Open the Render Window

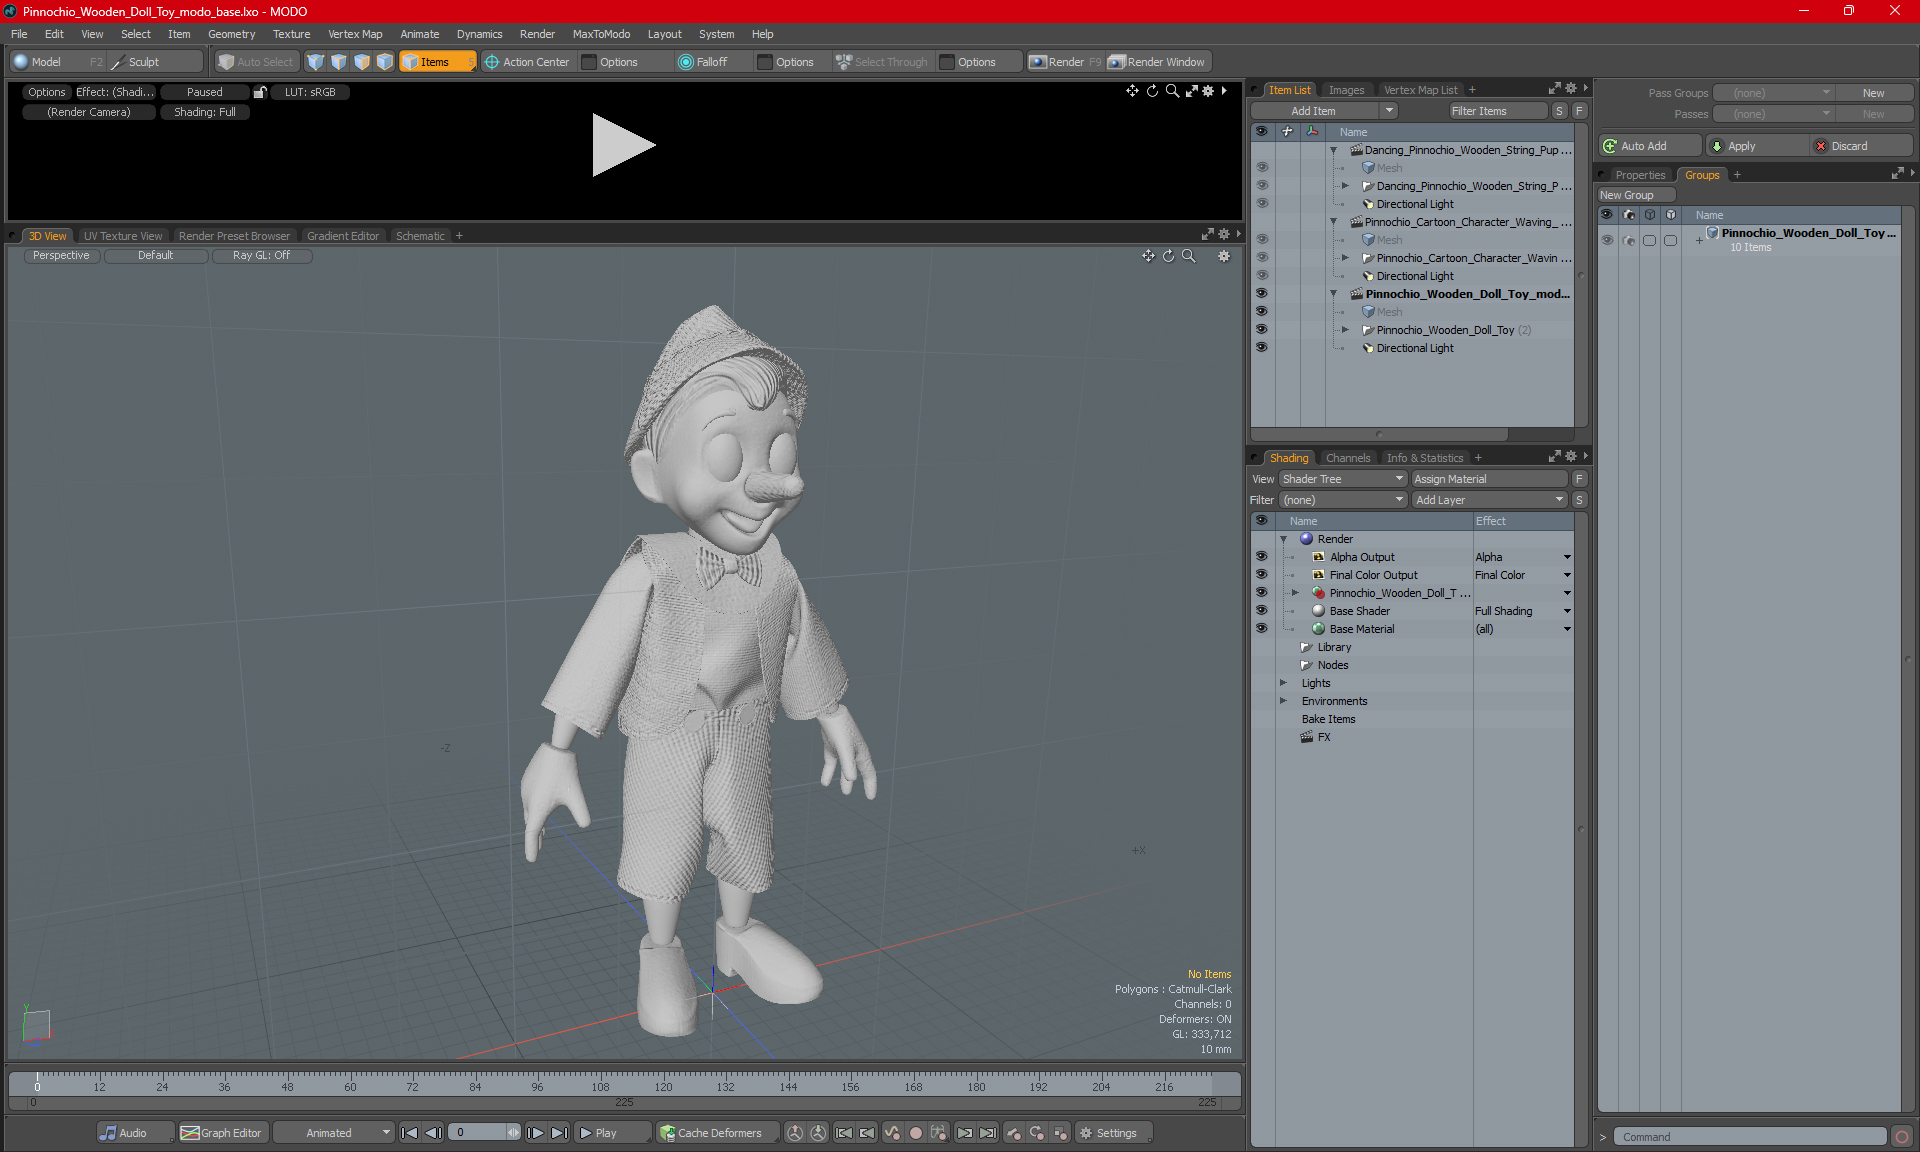pos(1157,62)
